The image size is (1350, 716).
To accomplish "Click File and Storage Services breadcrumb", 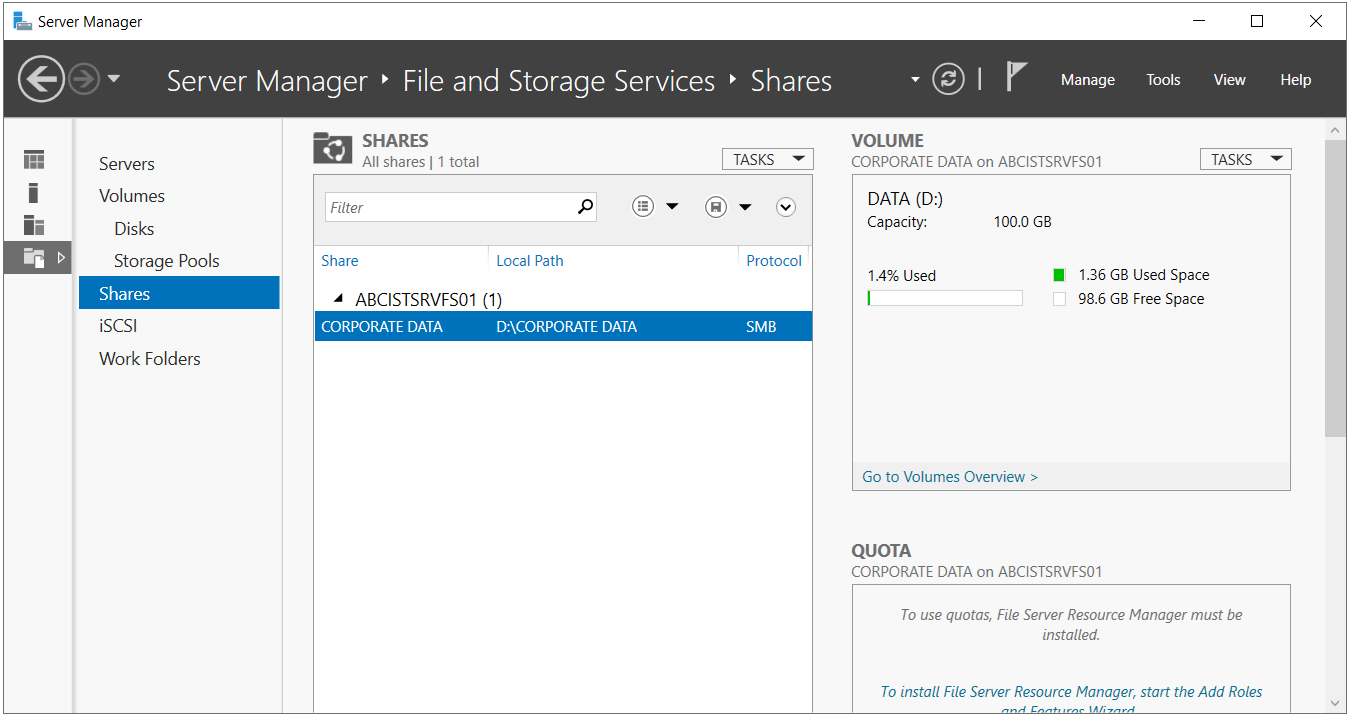I will pyautogui.click(x=559, y=81).
